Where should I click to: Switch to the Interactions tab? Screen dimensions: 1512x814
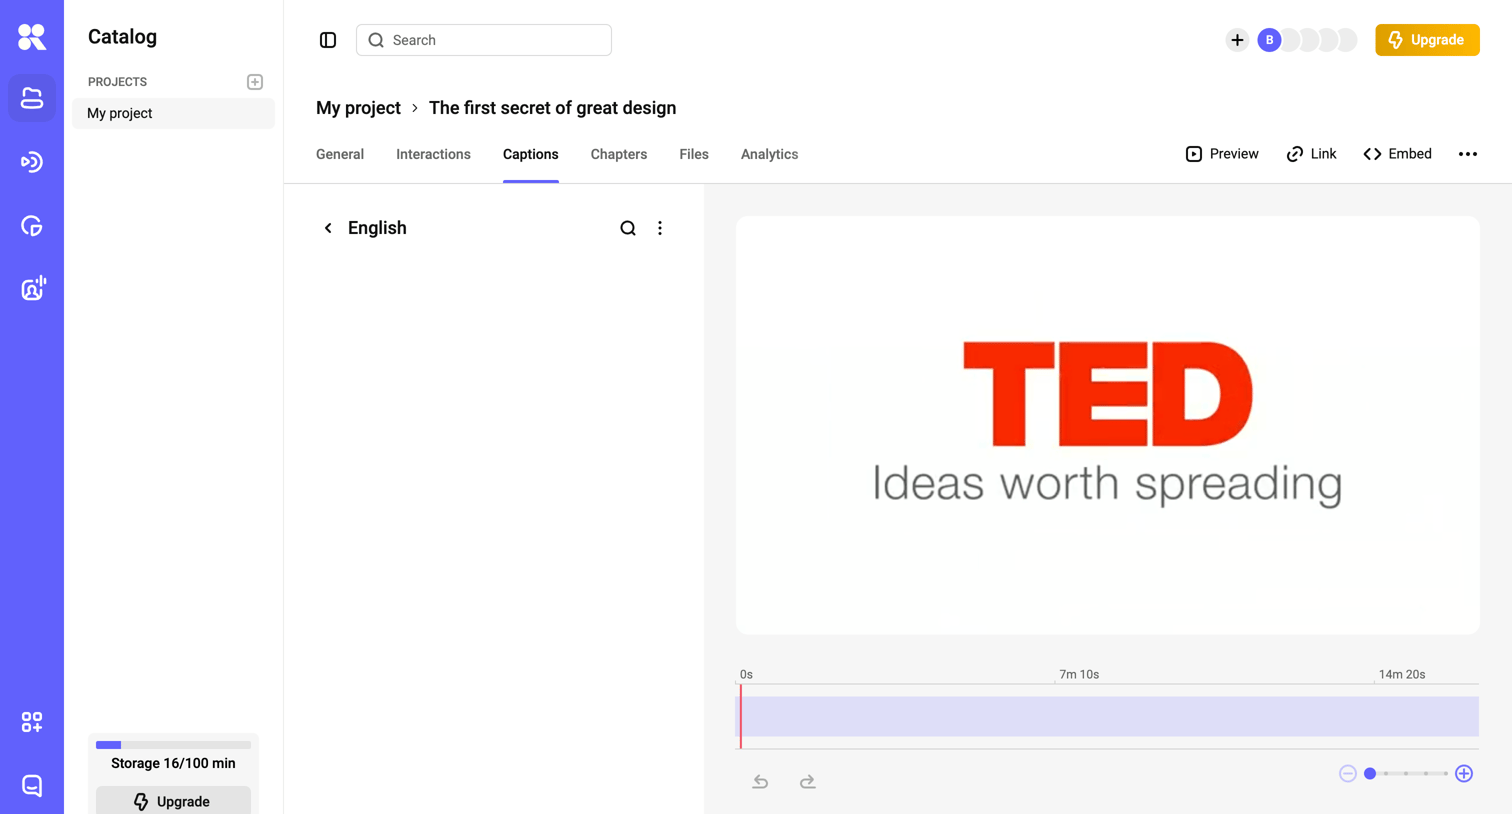(433, 154)
